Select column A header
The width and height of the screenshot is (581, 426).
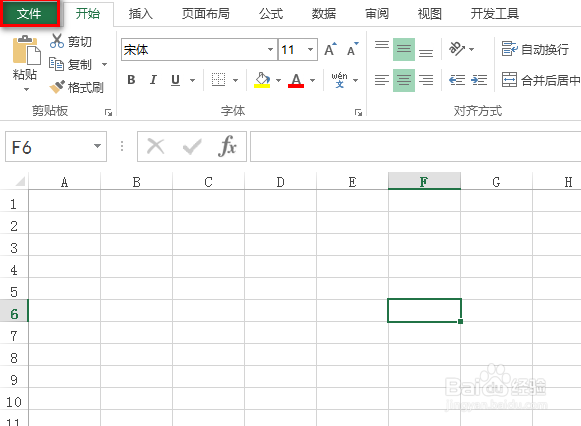tap(64, 182)
